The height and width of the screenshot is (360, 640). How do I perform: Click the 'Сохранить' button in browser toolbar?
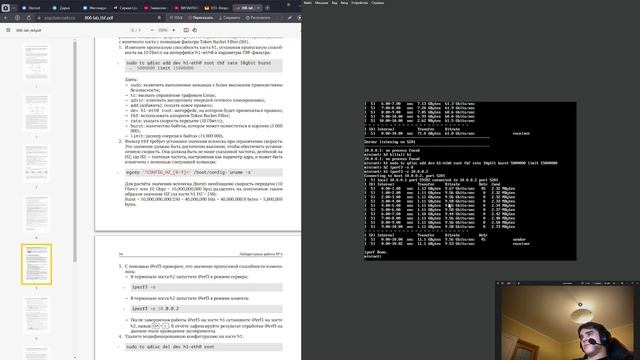click(x=229, y=18)
